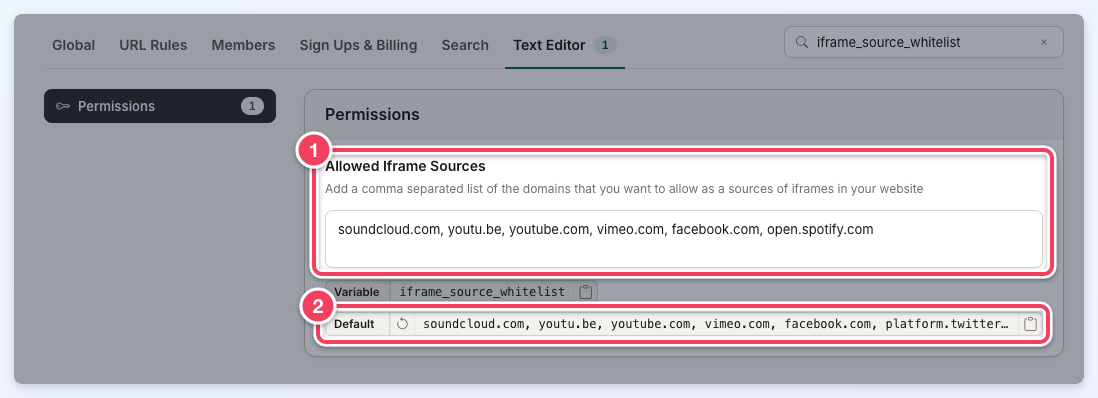Reset to default with the revert icon
1098x398 pixels.
(402, 324)
